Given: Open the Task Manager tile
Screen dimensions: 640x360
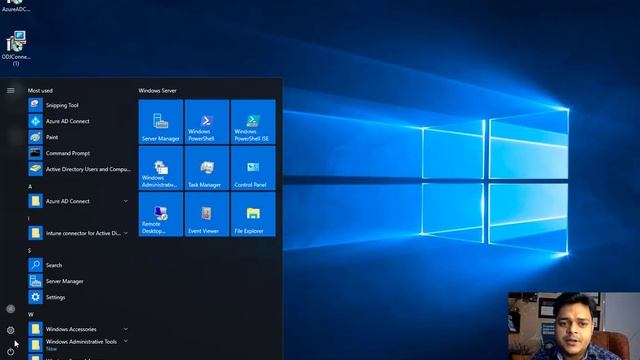Looking at the screenshot, I should point(207,168).
